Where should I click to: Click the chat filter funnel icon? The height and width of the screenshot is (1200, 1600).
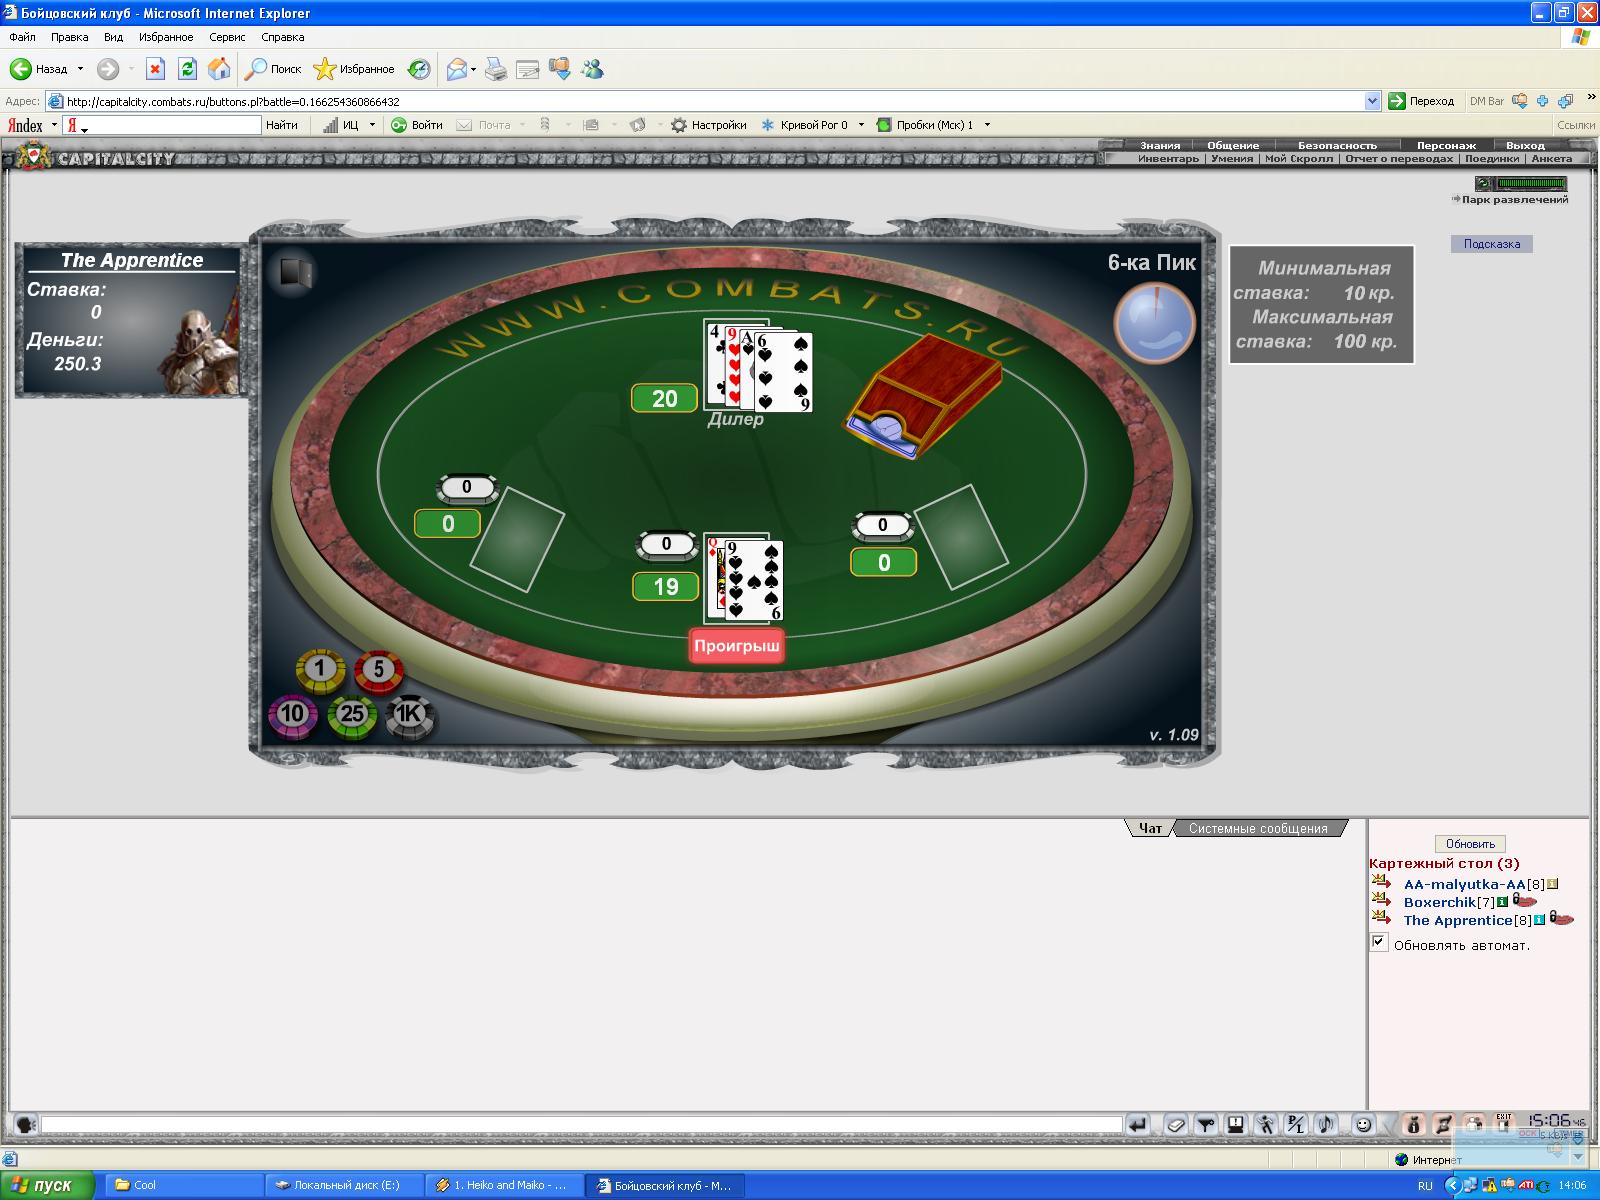pyautogui.click(x=1206, y=1125)
